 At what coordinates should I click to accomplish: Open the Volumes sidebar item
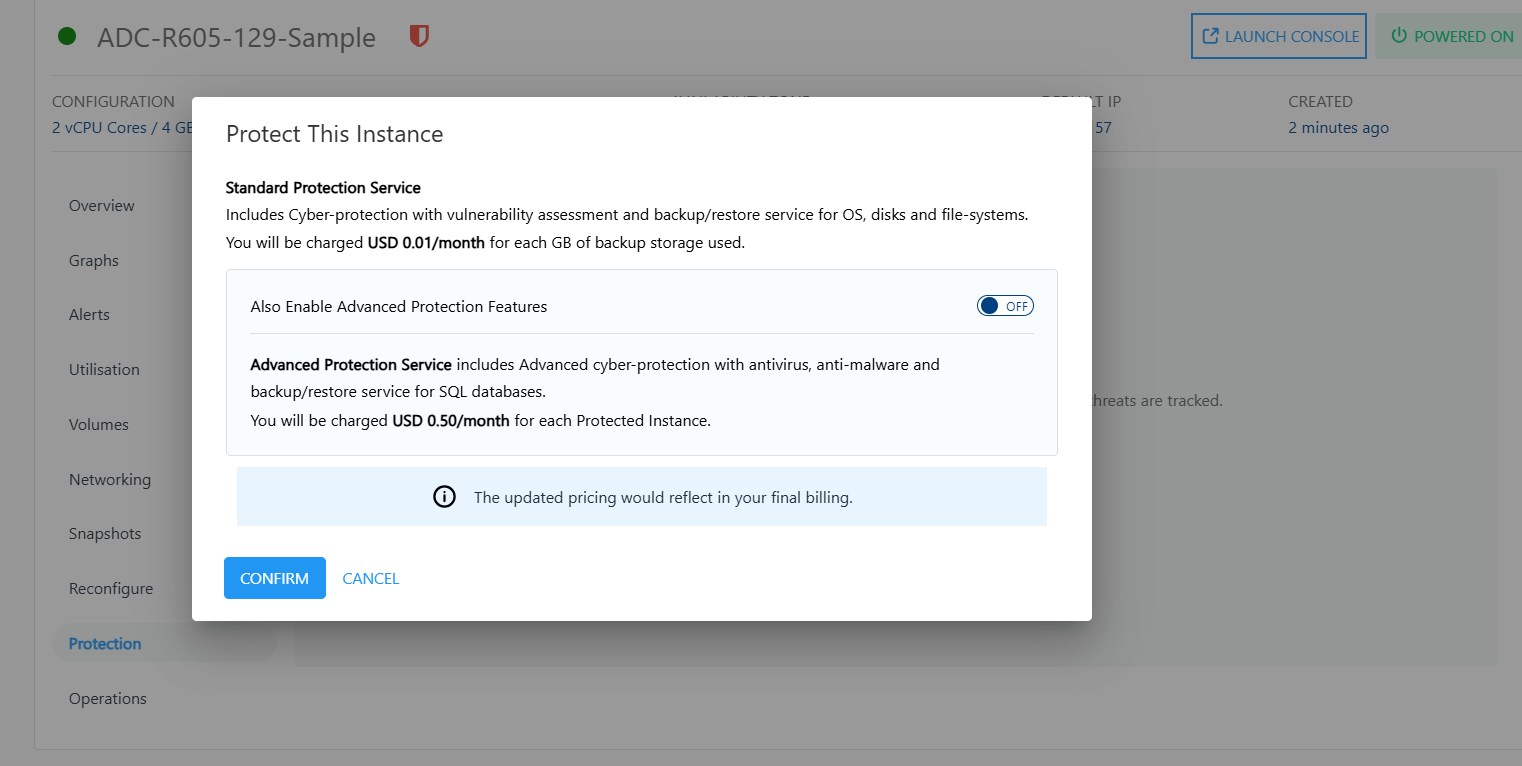(99, 425)
